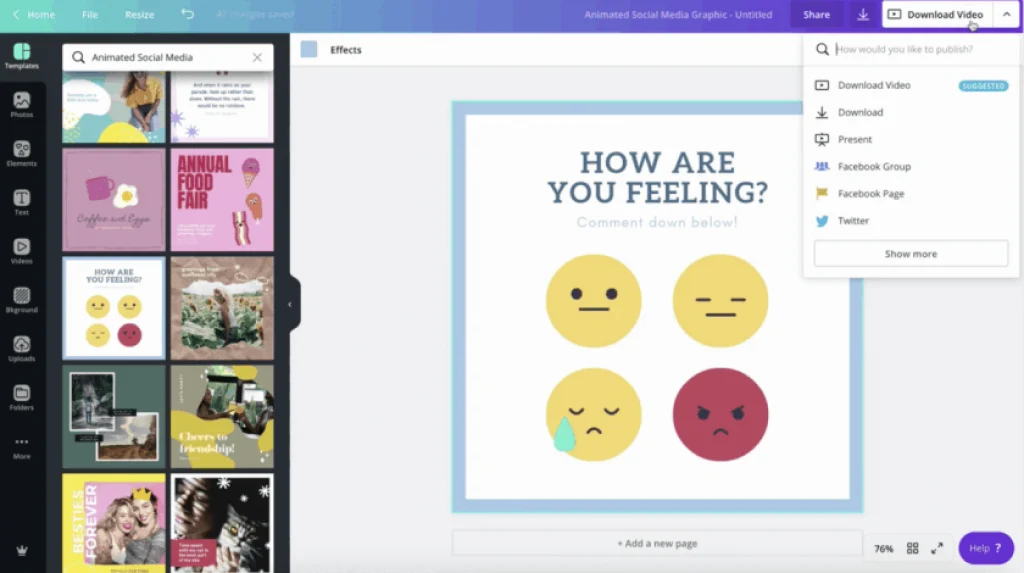Screen dimensions: 1024x573
Task: Collapse the templates side panel handle
Action: 290,304
